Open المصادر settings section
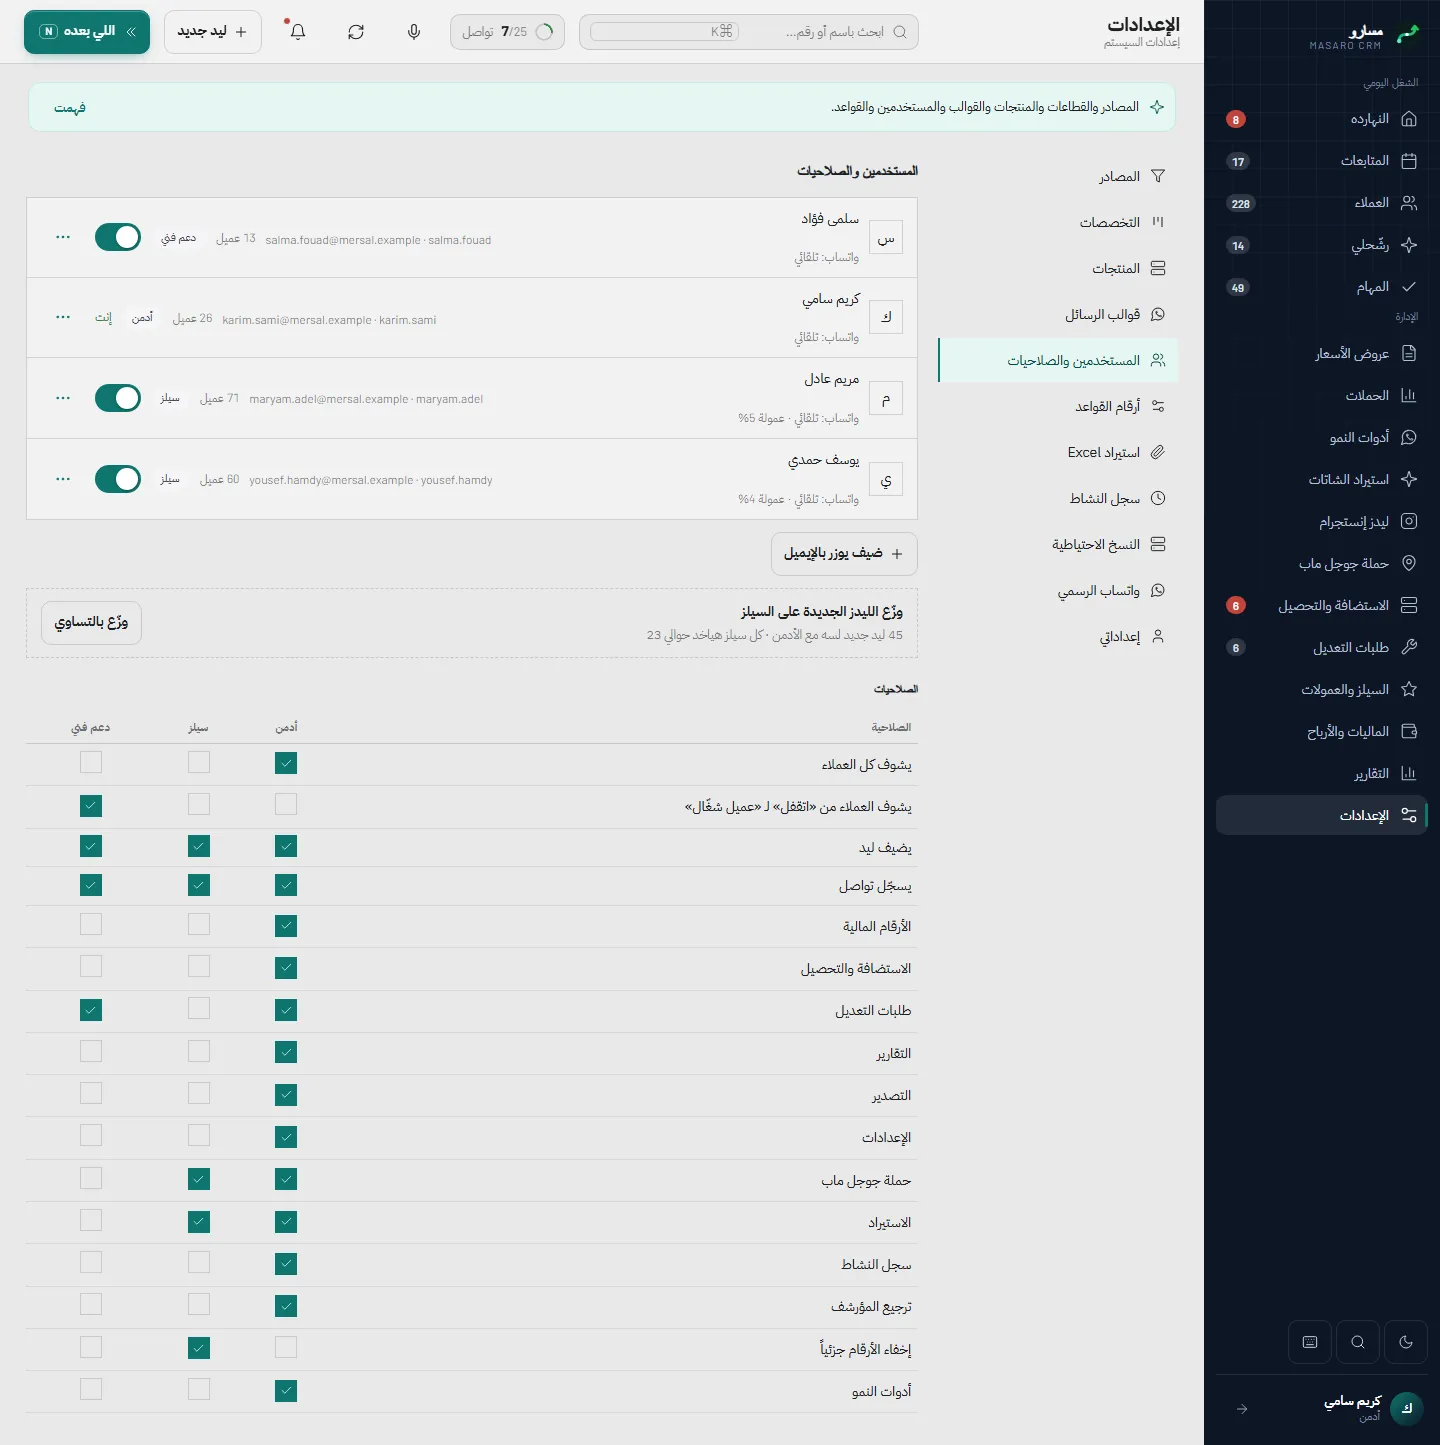 1058,176
